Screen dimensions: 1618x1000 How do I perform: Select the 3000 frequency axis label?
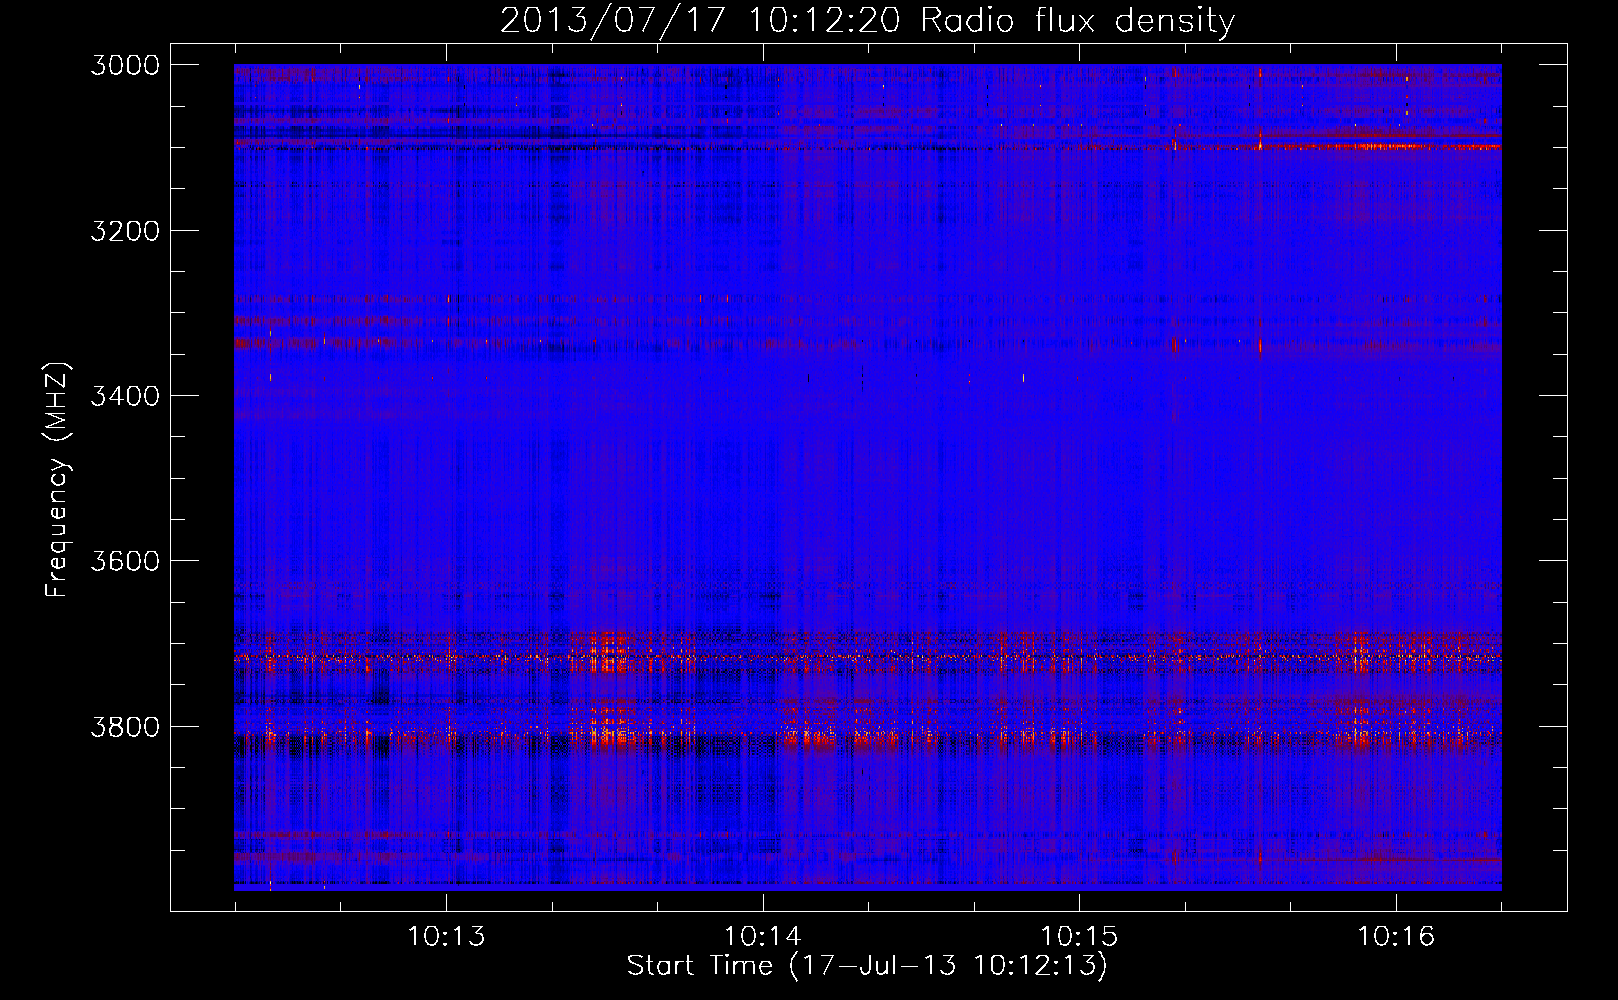125,65
